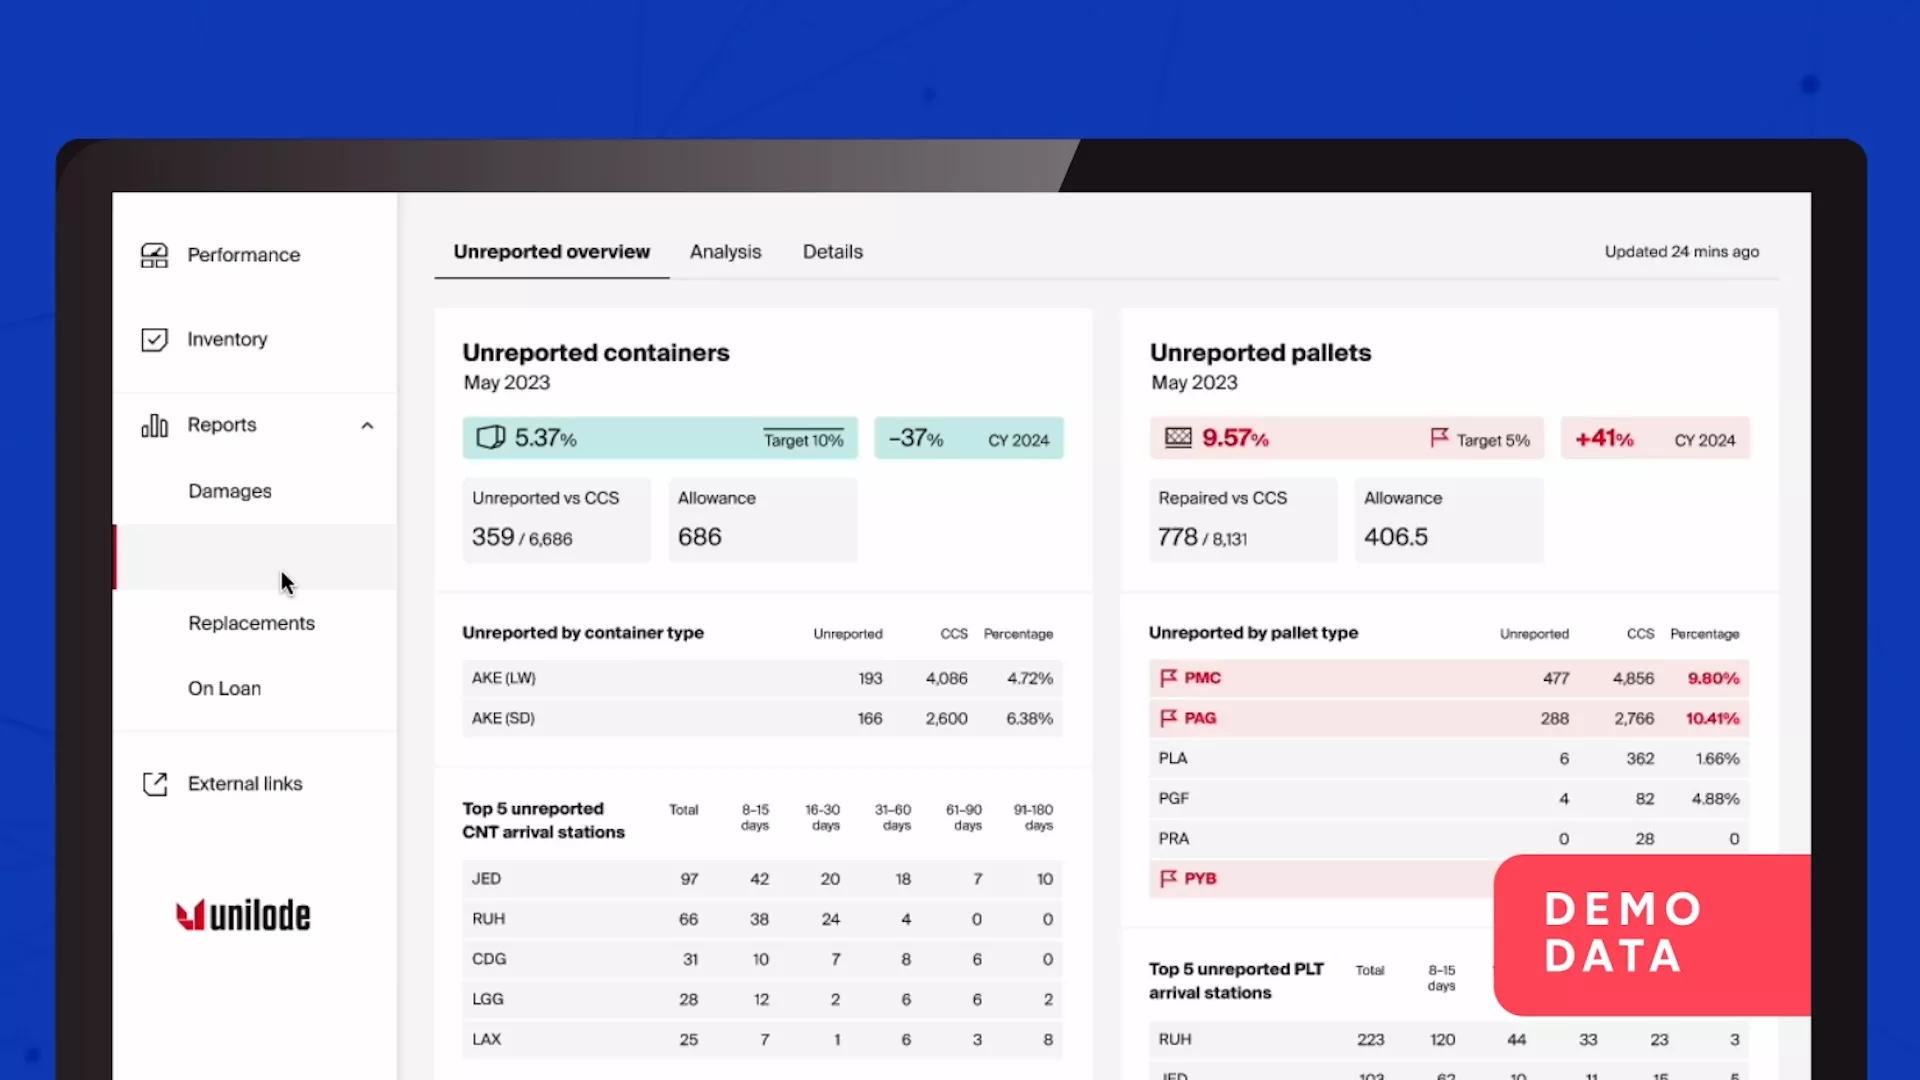The height and width of the screenshot is (1080, 1920).
Task: Select Damages under Reports
Action: pyautogui.click(x=229, y=491)
